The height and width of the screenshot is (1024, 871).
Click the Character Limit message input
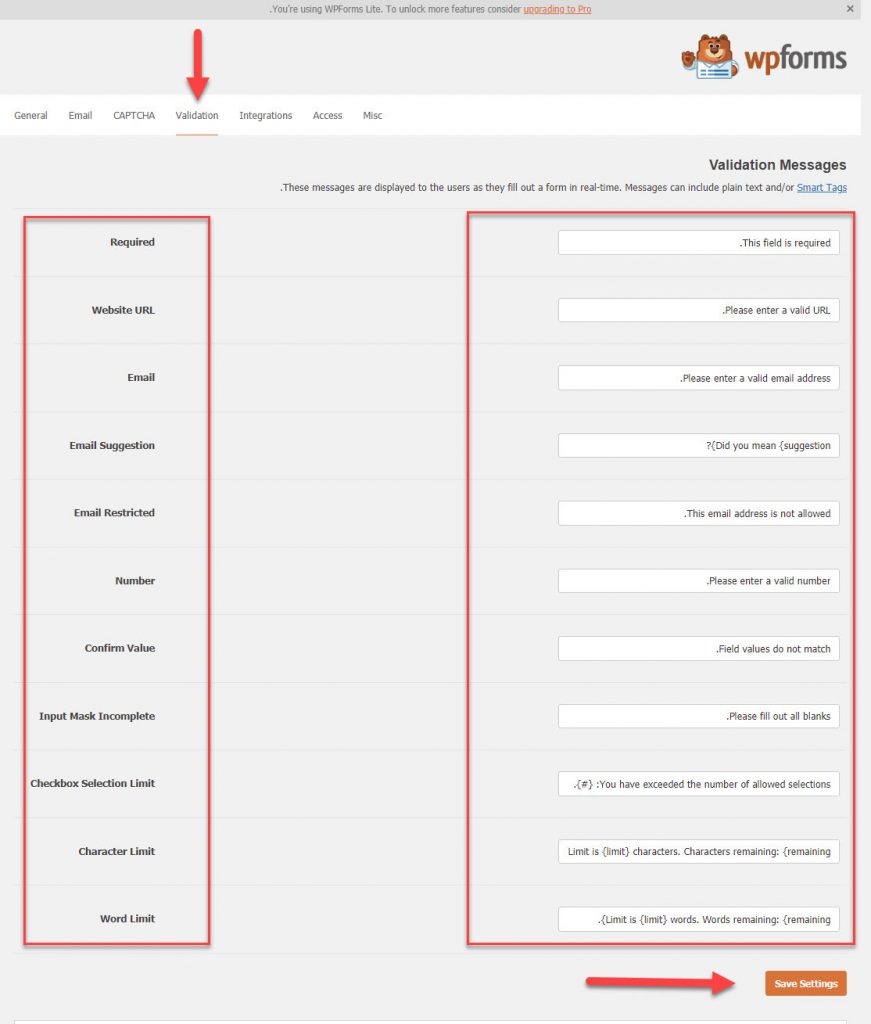(698, 851)
